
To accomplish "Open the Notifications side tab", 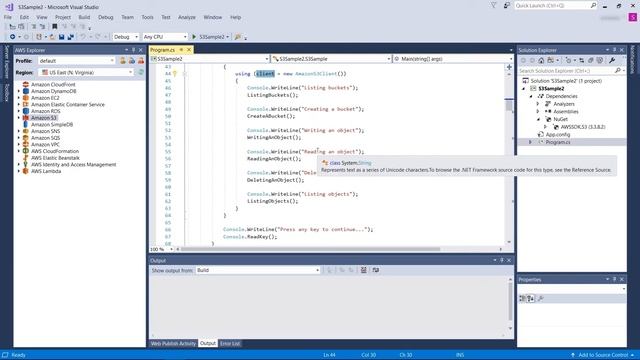I will [633, 59].
